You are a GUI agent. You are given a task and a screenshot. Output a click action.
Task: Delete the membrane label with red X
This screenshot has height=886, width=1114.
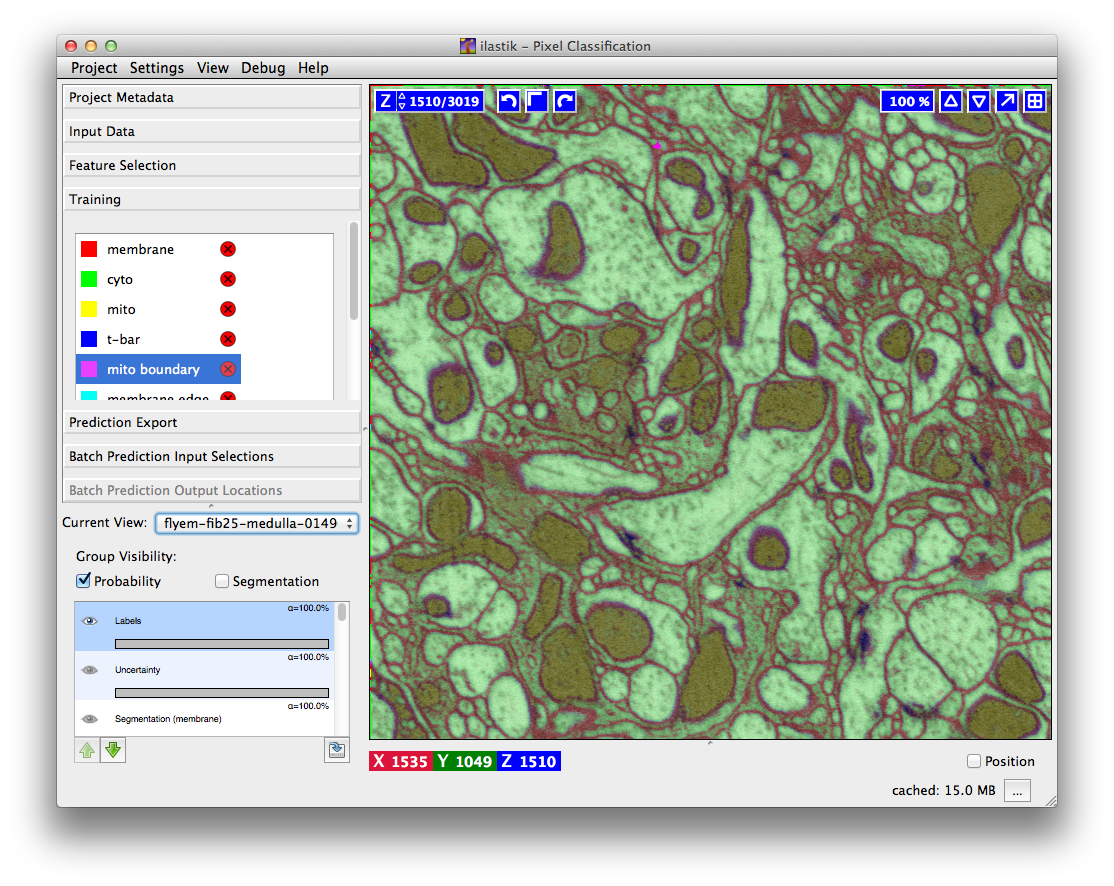point(228,249)
